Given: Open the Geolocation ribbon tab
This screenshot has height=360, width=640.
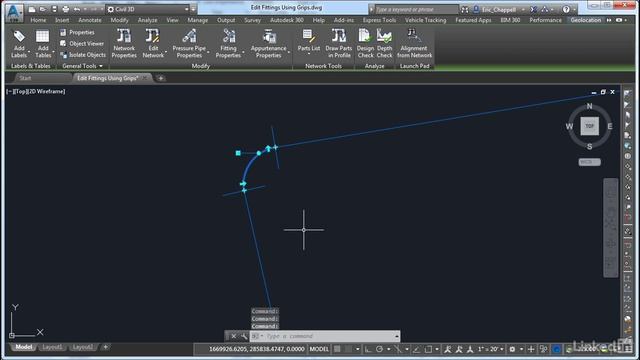Looking at the screenshot, I should click(x=586, y=20).
